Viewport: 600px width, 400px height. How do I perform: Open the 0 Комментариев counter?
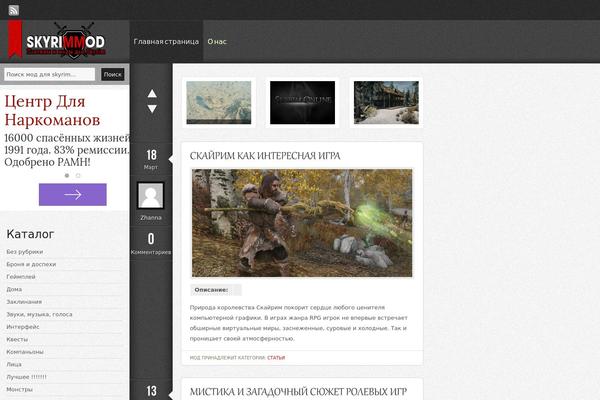coord(151,243)
